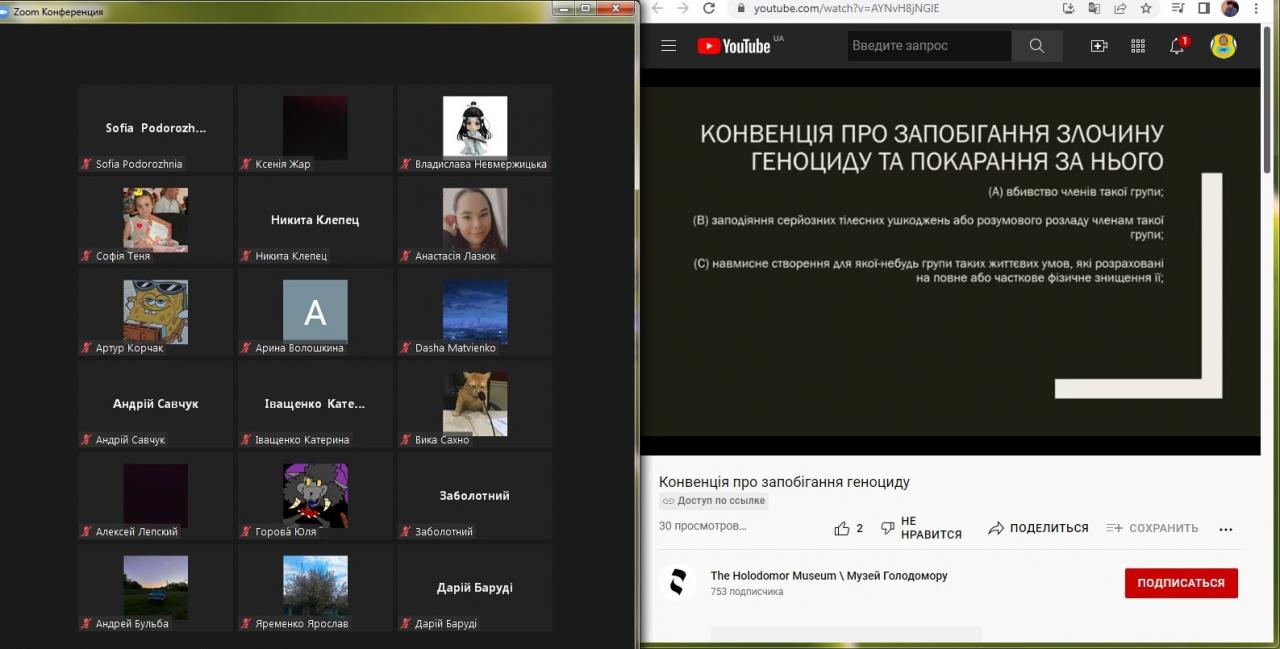Open the YouTube apps grid icon
This screenshot has height=649, width=1280.
(x=1138, y=46)
